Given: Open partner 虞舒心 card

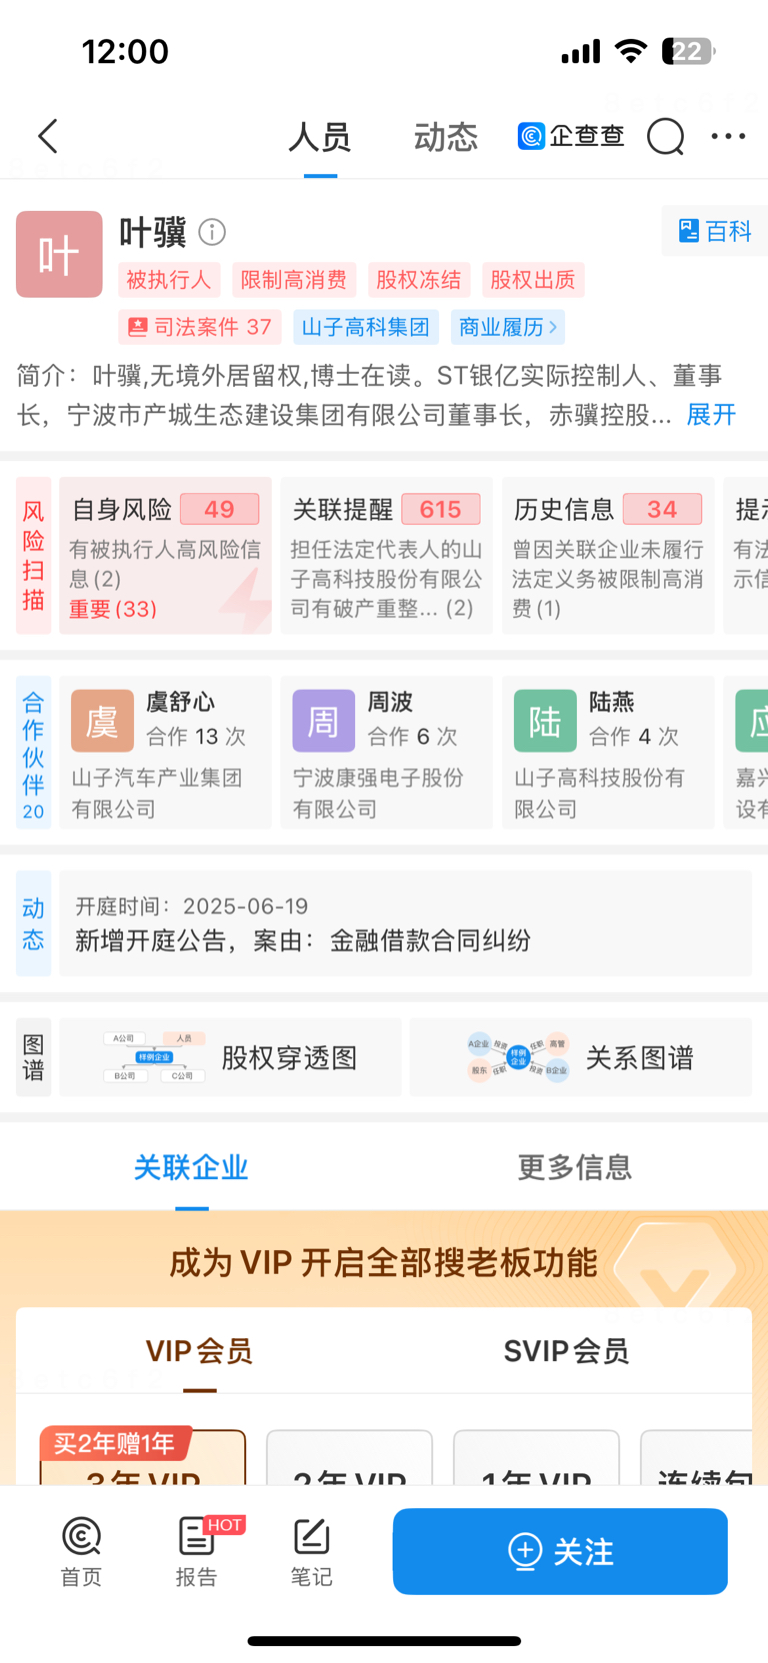Looking at the screenshot, I should pos(165,752).
